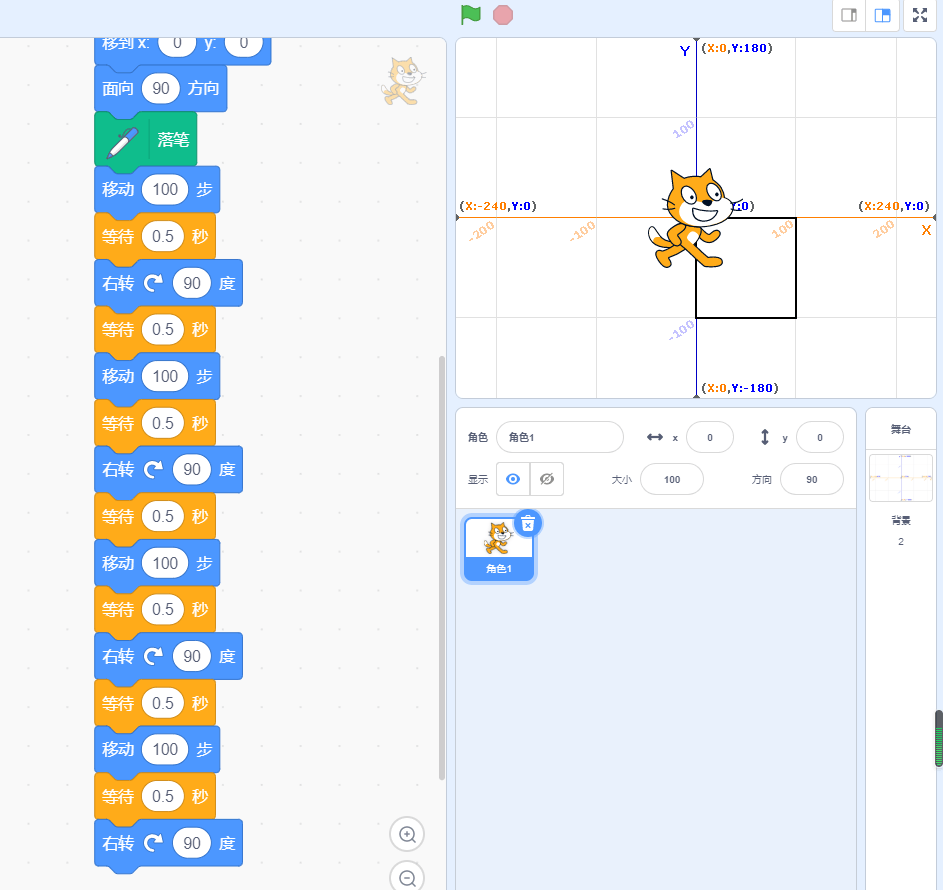Delete sprite 角色1 with trash icon
The width and height of the screenshot is (943, 890).
tap(527, 524)
